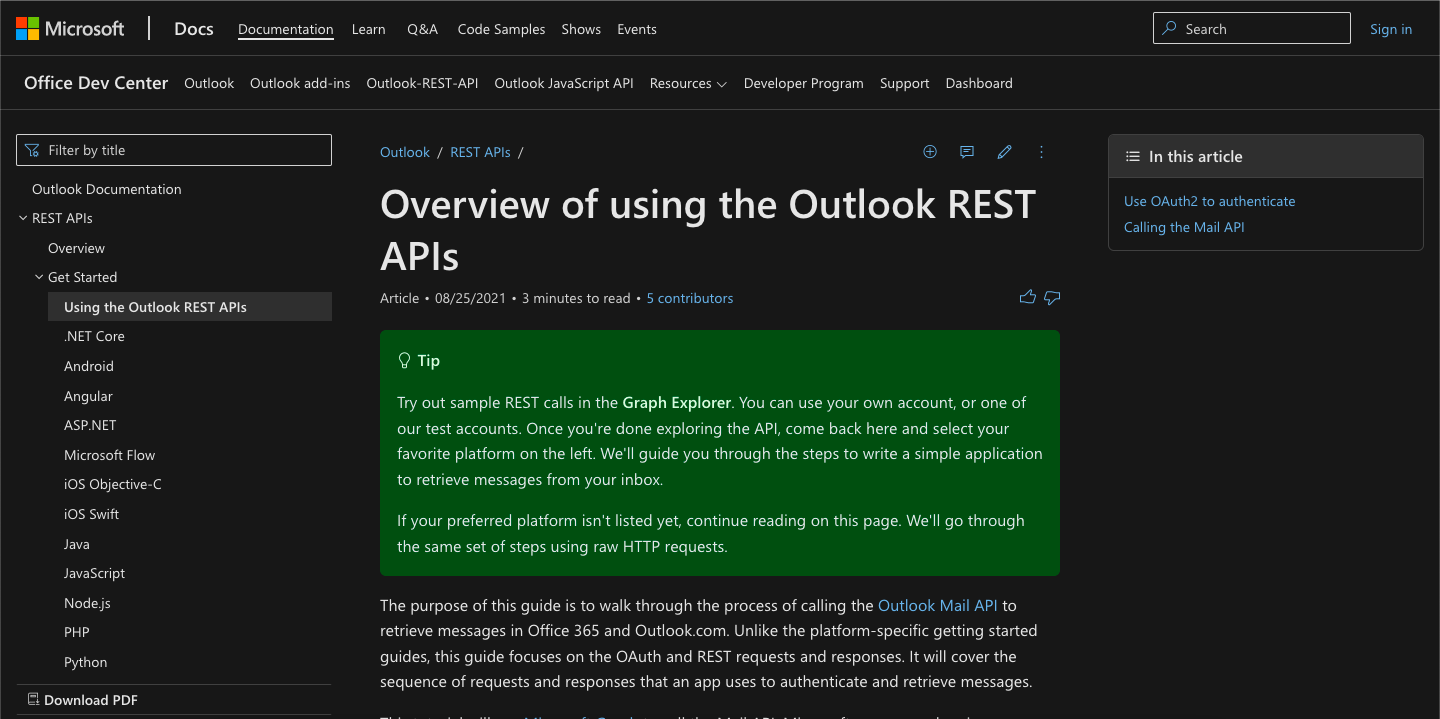Go to Code Samples

click(502, 29)
